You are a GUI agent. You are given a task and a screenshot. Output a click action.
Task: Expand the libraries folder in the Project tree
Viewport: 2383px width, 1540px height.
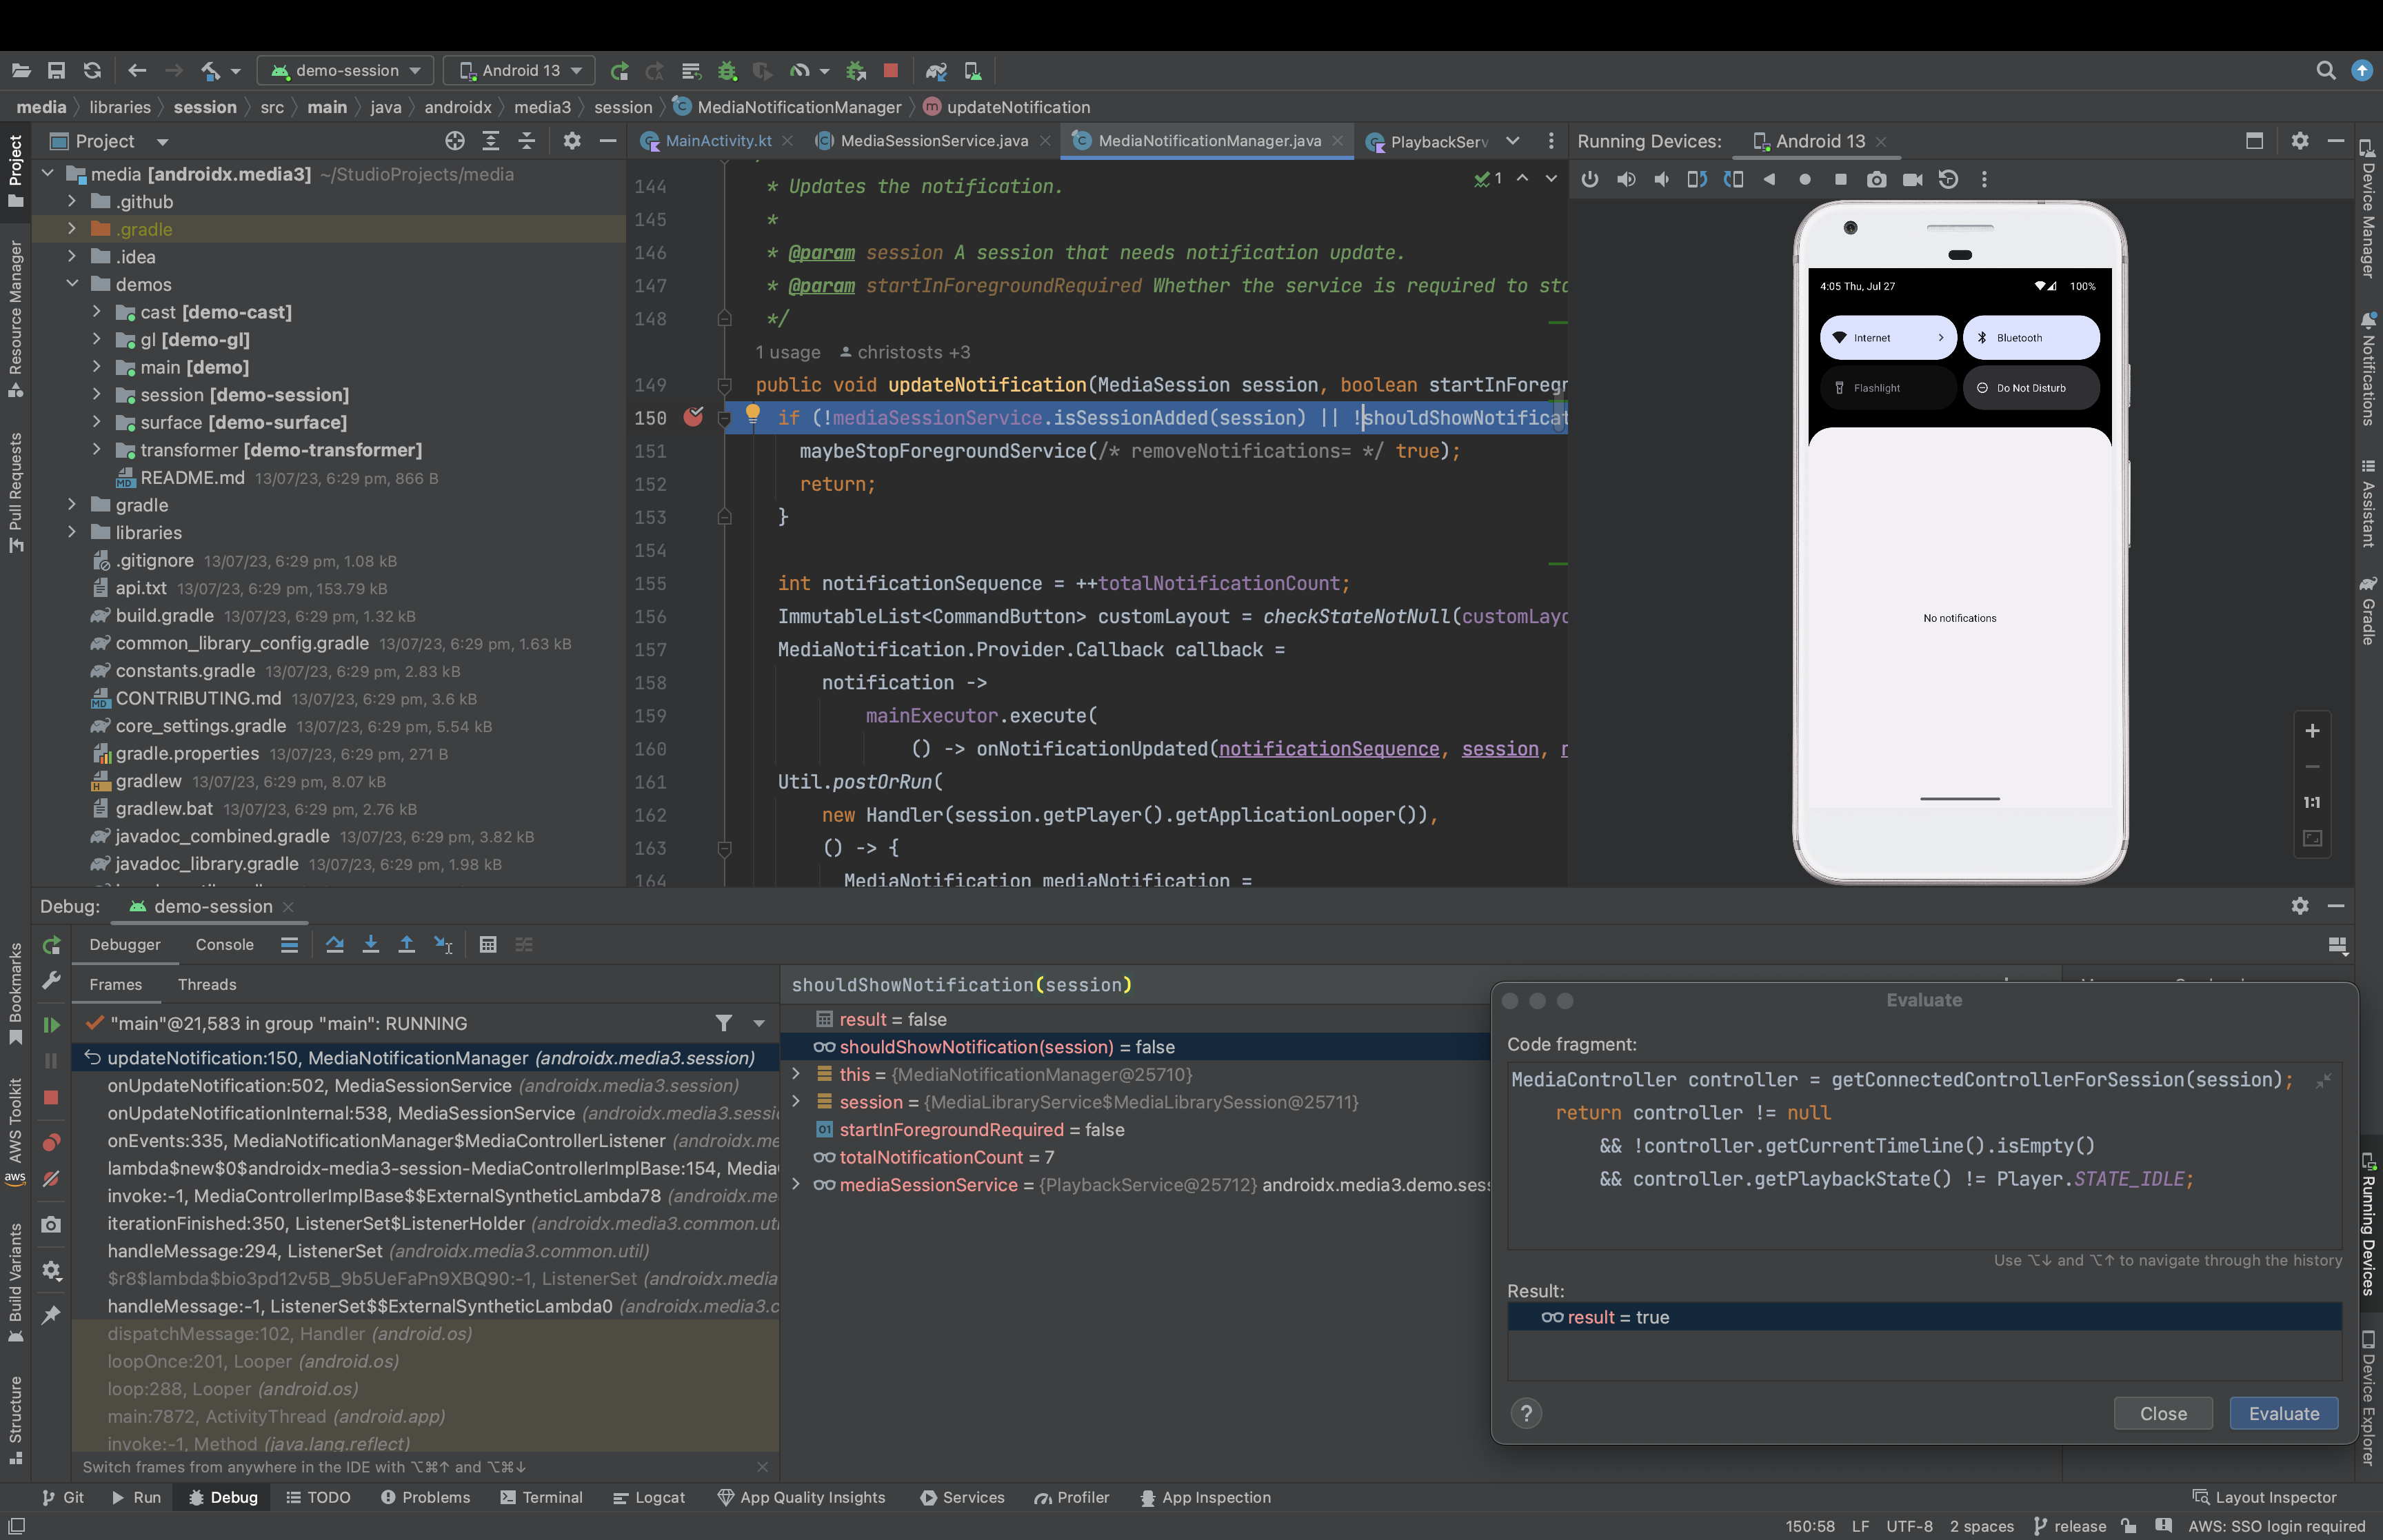[x=72, y=533]
